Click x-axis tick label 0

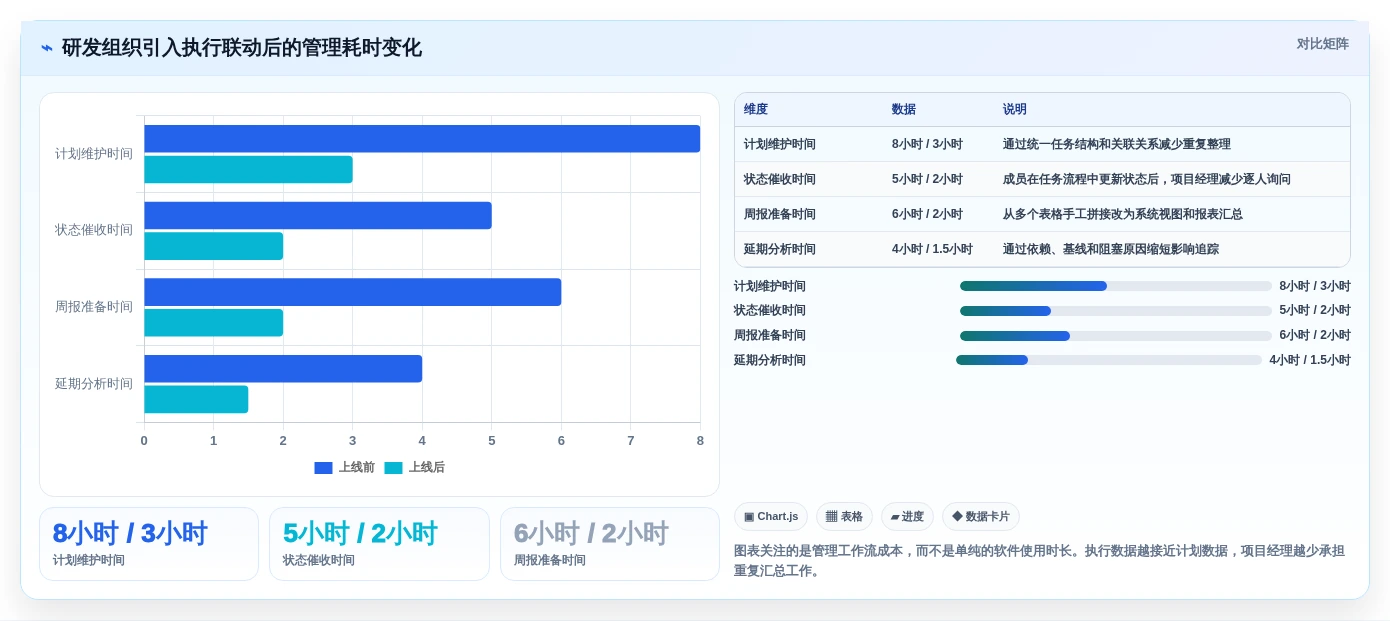point(144,441)
